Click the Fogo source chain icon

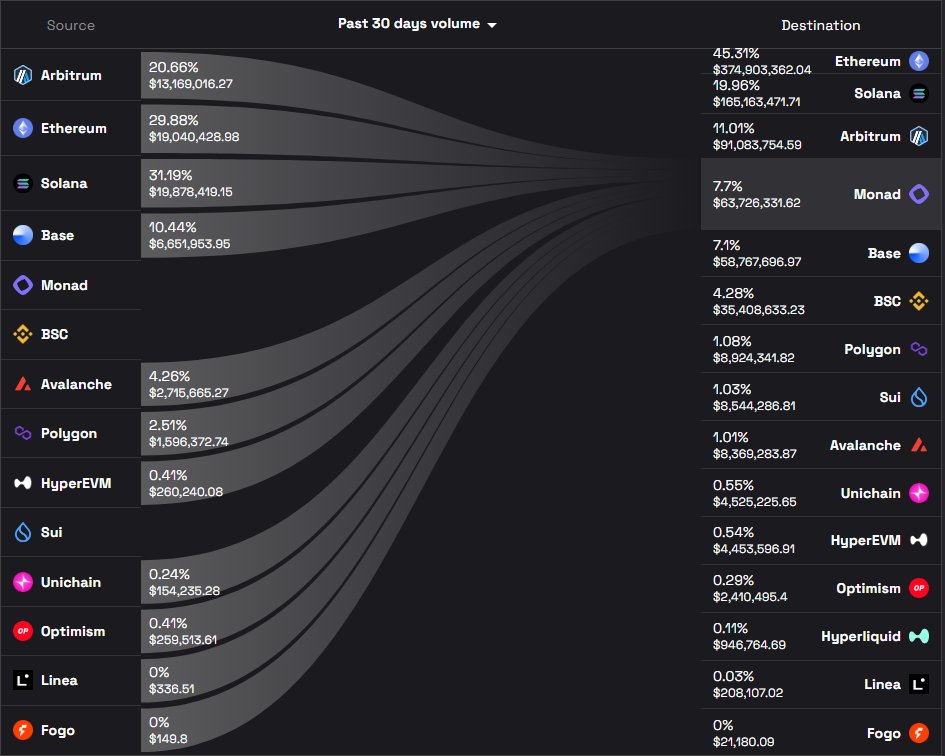[23, 730]
